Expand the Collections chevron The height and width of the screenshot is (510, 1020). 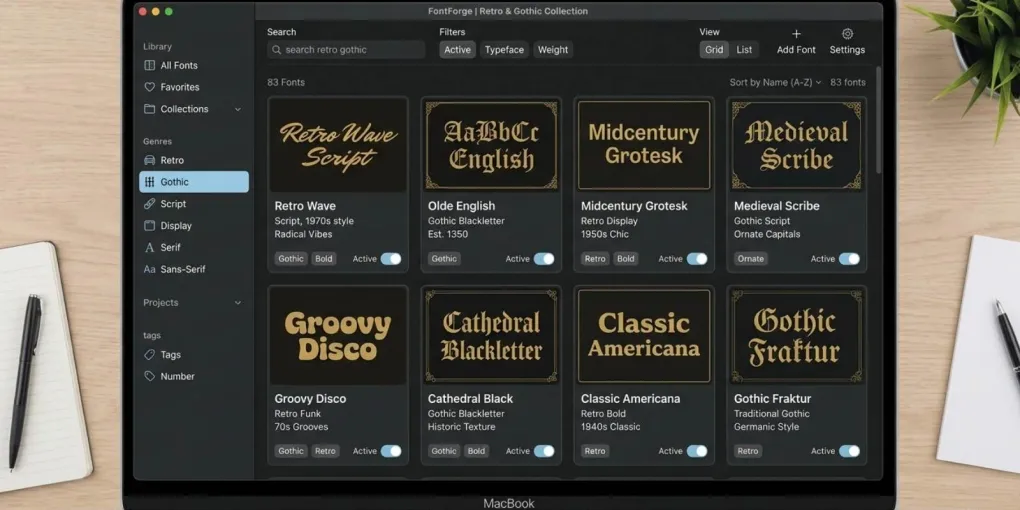click(237, 109)
